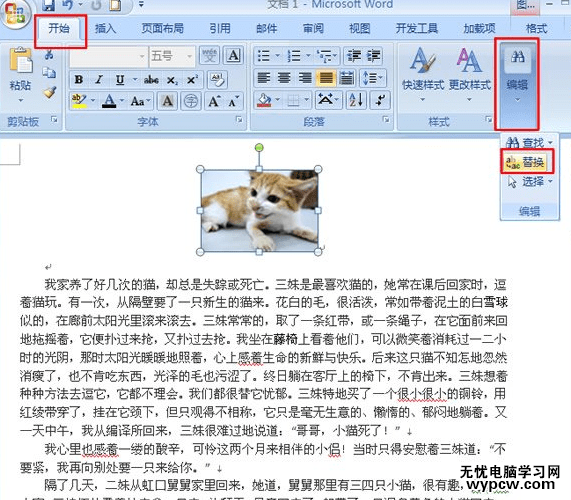571x500 pixels.
Task: Select the cat picture in document
Action: click(259, 210)
